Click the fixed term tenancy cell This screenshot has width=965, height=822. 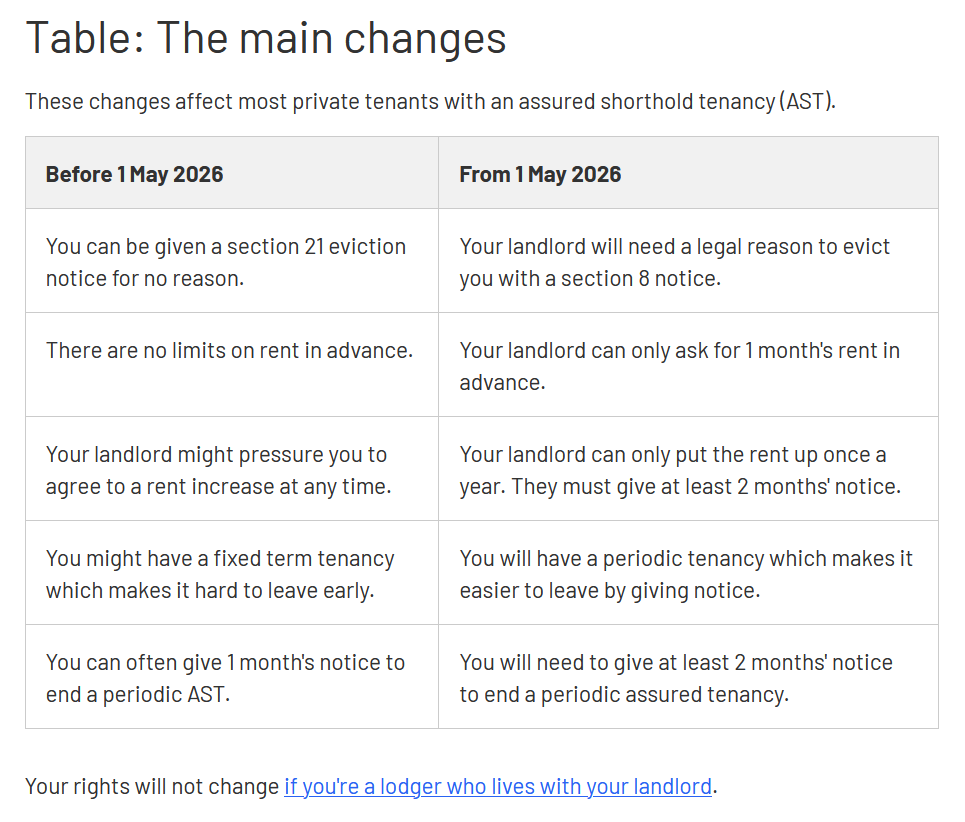pyautogui.click(x=220, y=574)
